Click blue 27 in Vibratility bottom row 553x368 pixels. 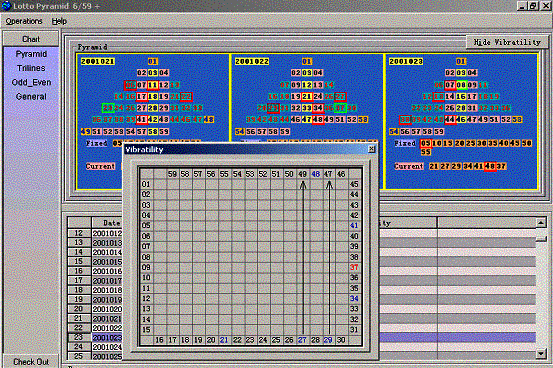click(x=302, y=340)
